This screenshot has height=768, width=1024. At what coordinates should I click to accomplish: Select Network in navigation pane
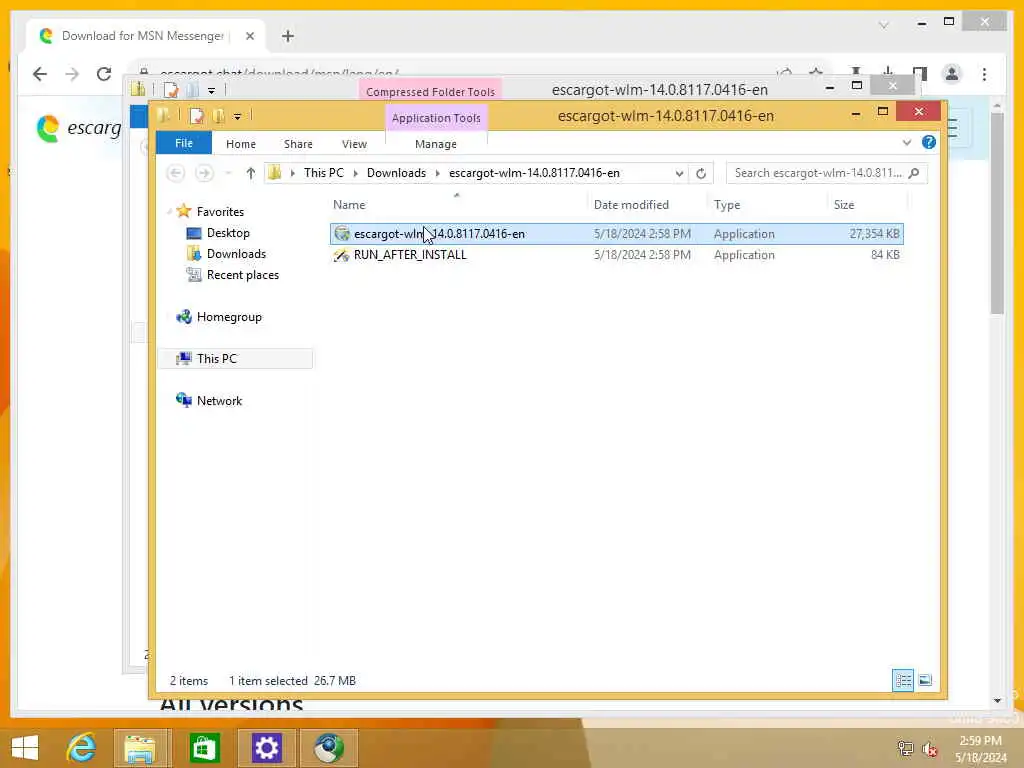point(219,400)
